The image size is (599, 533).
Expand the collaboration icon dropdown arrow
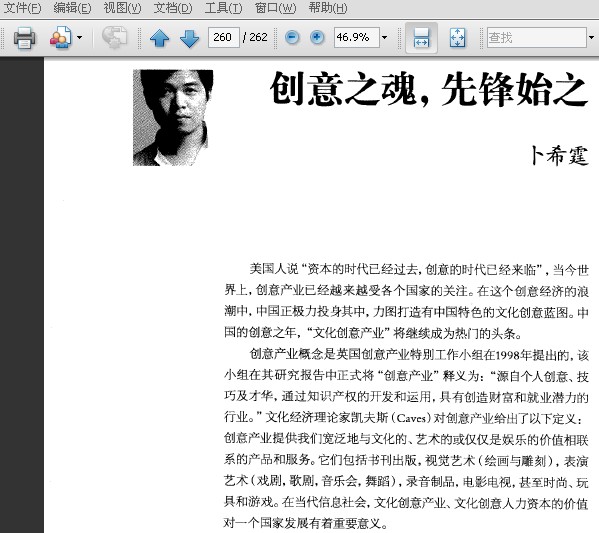[x=79, y=37]
